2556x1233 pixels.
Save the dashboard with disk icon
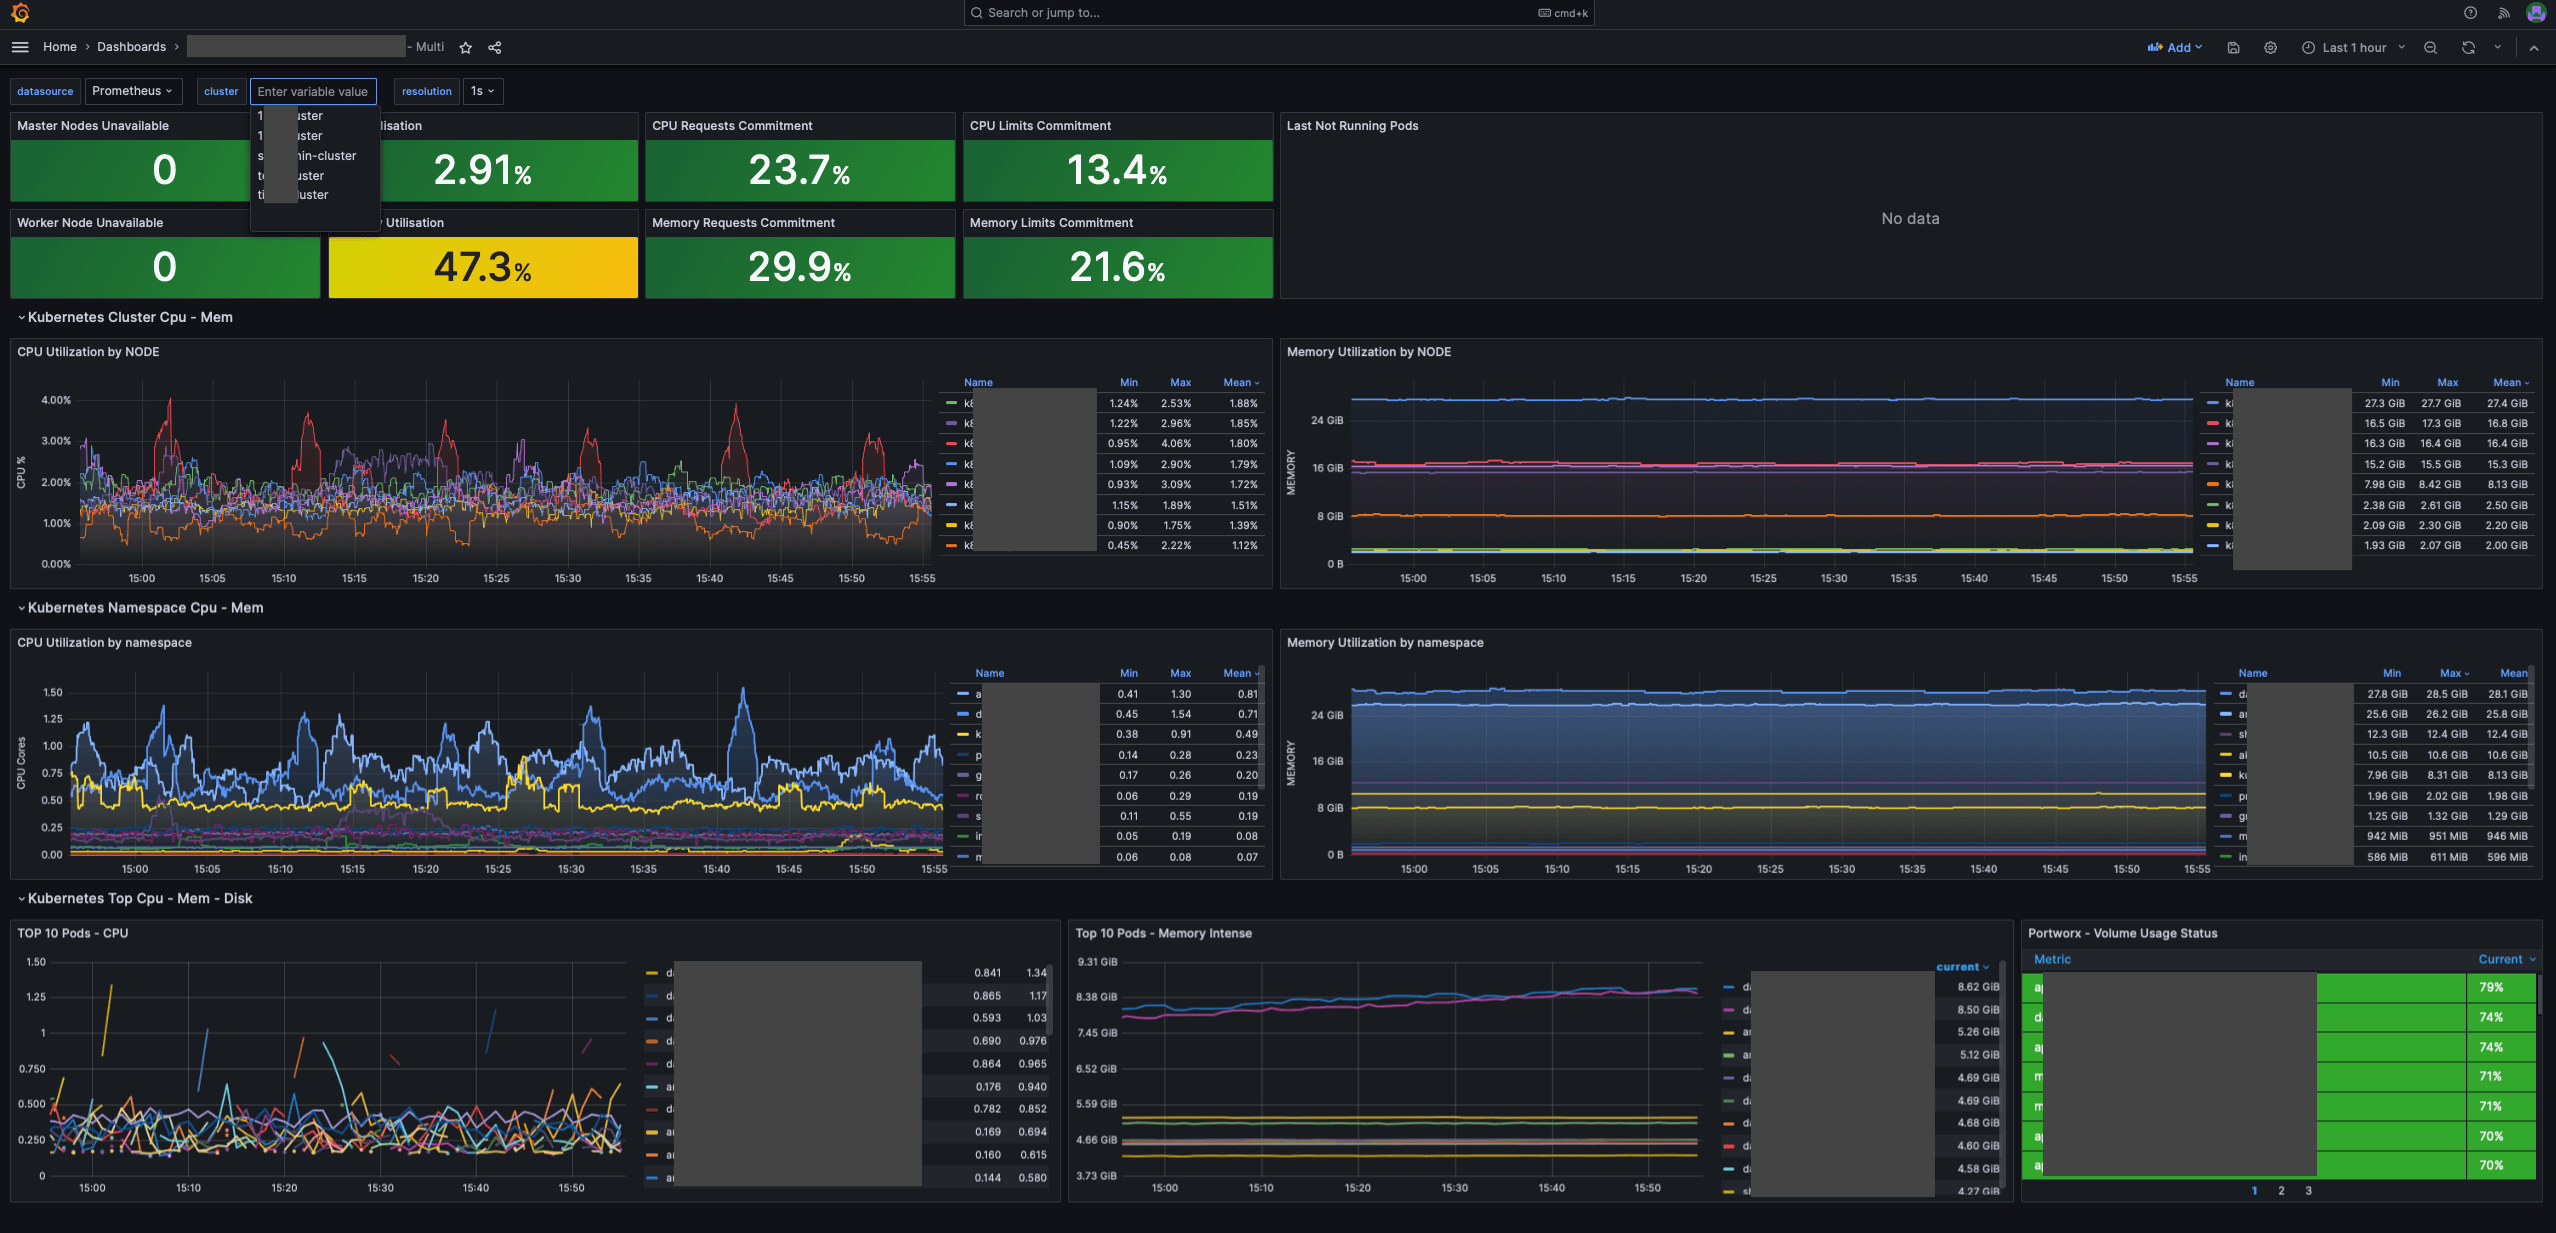[2233, 47]
